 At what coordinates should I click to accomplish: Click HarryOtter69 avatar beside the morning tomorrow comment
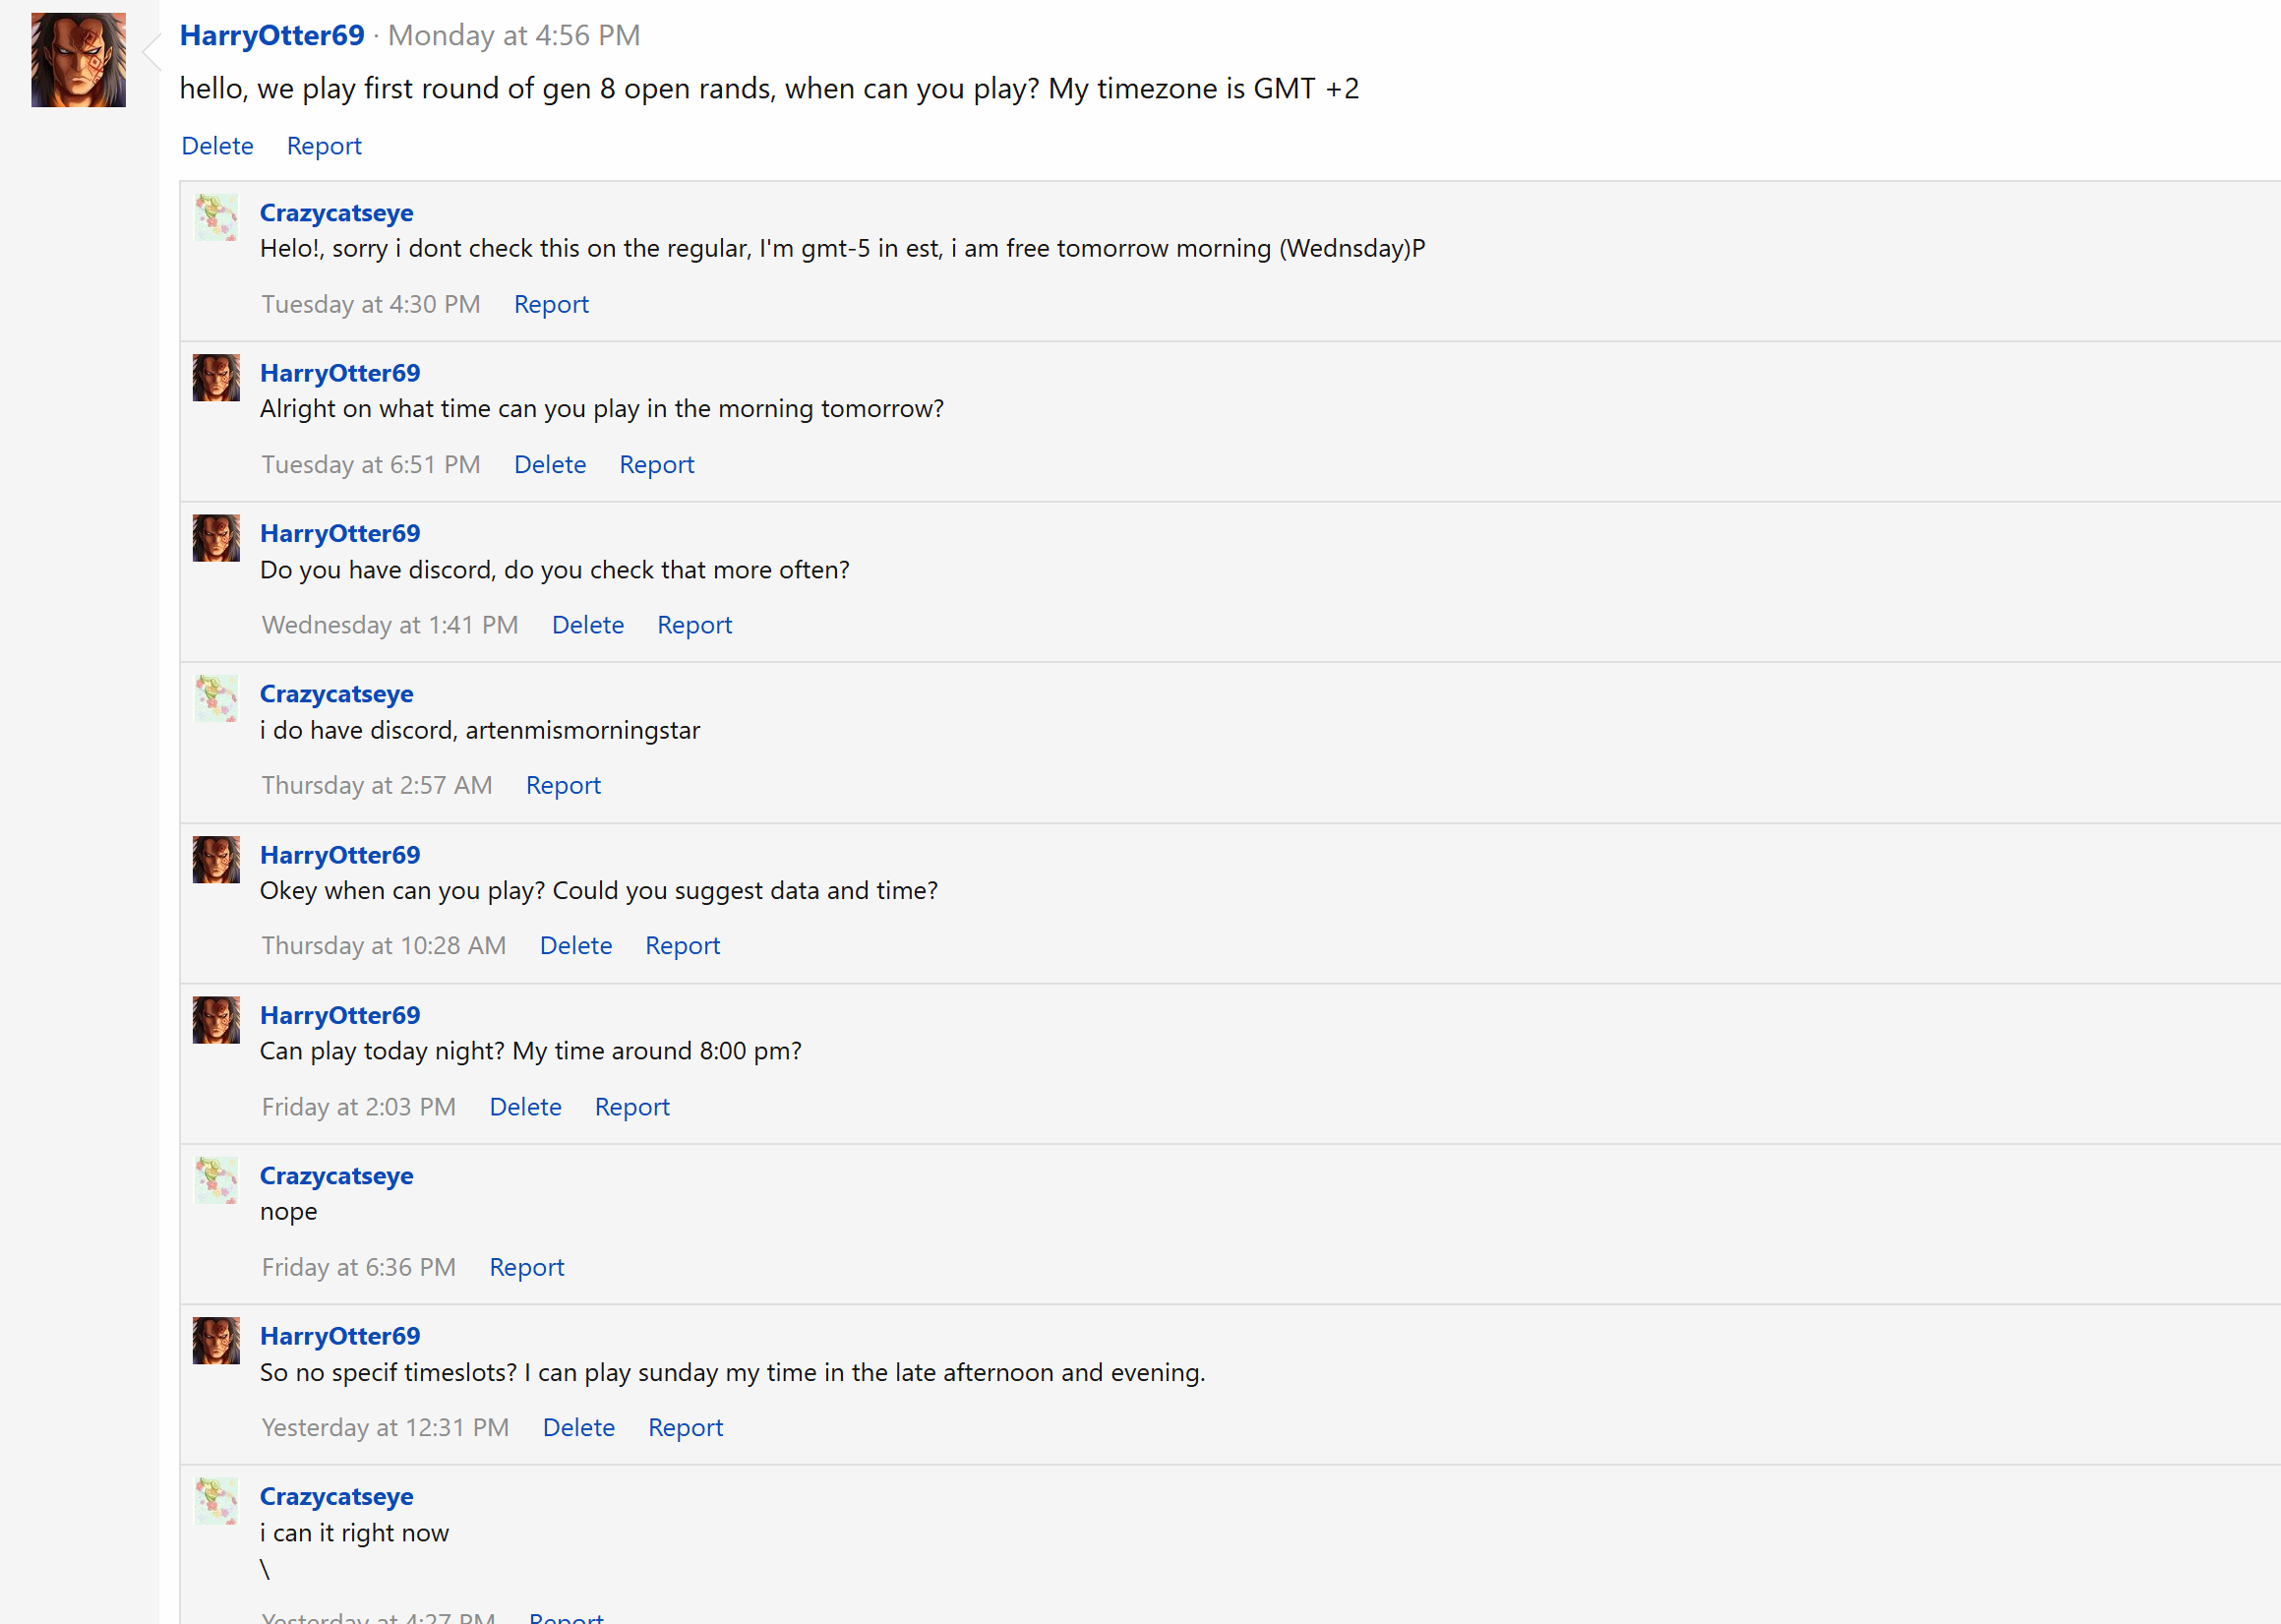tap(216, 377)
